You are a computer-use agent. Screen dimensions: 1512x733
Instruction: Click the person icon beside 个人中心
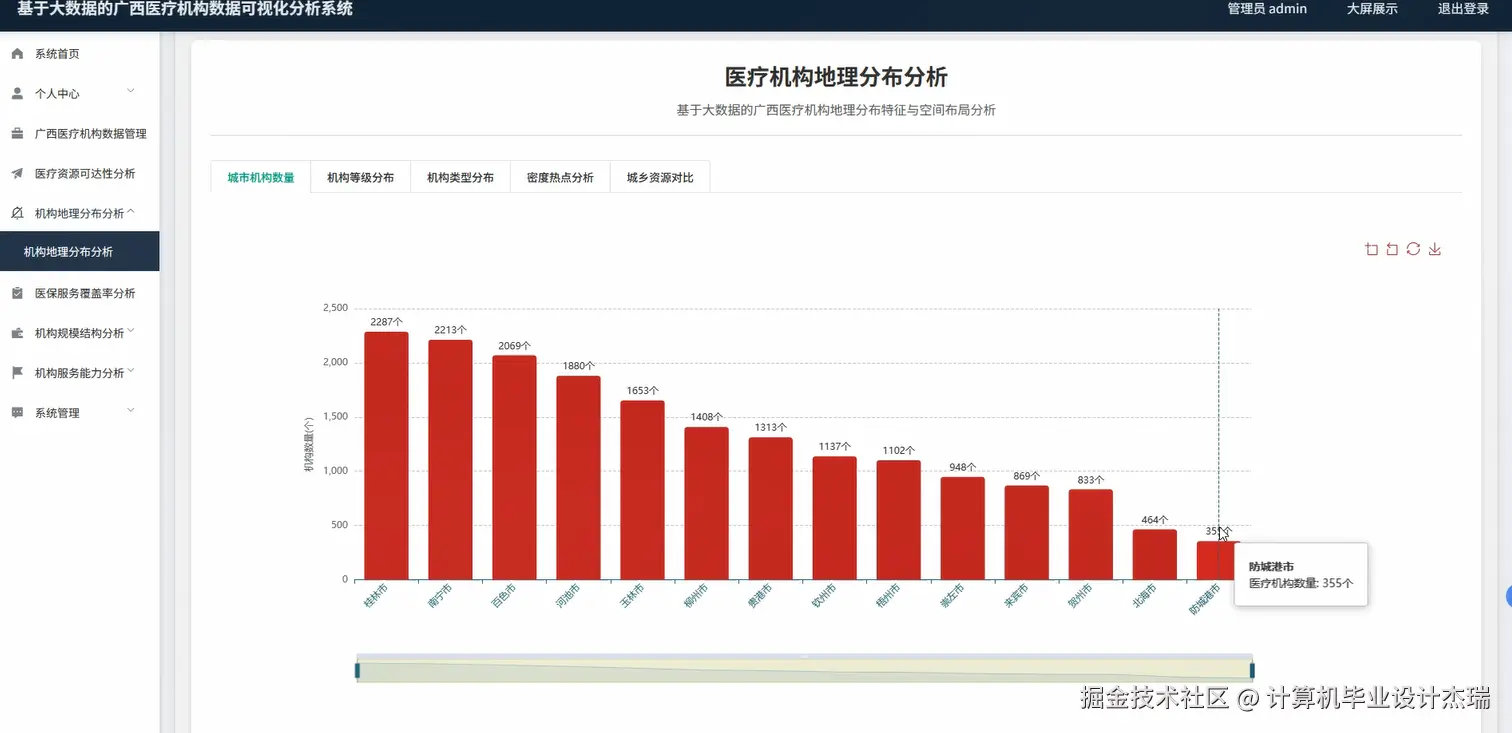tap(17, 94)
